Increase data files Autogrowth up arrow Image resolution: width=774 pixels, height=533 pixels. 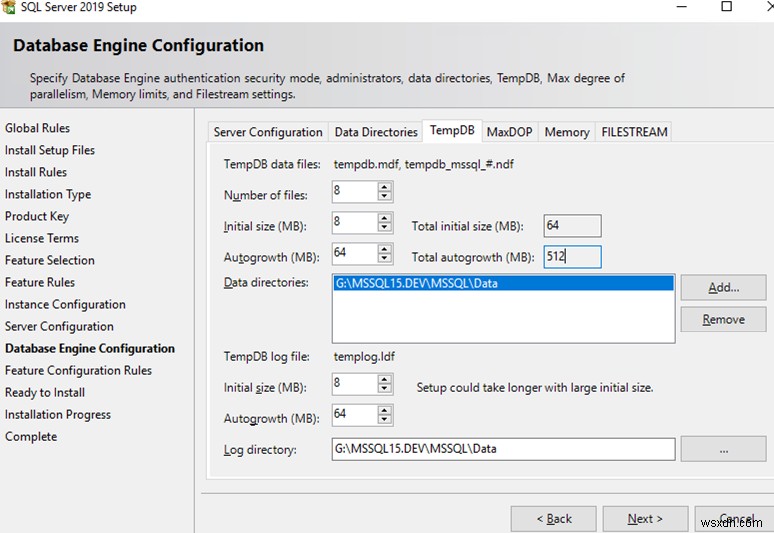[x=385, y=249]
